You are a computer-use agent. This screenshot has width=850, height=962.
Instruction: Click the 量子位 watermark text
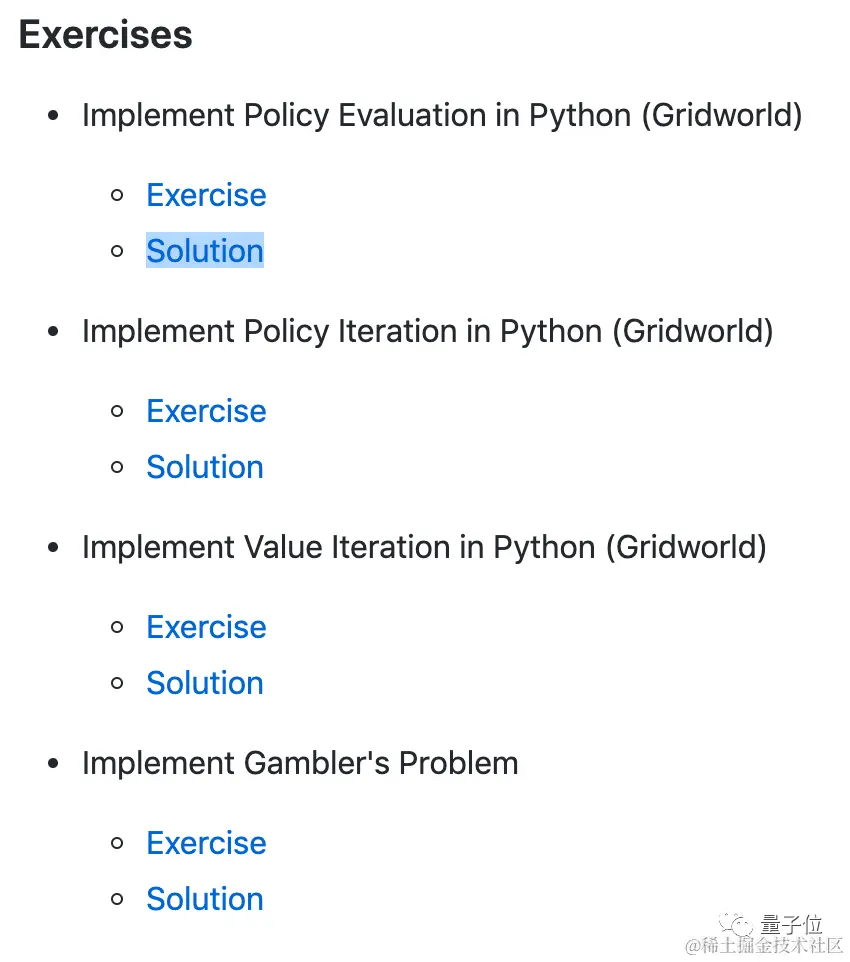pyautogui.click(x=792, y=923)
